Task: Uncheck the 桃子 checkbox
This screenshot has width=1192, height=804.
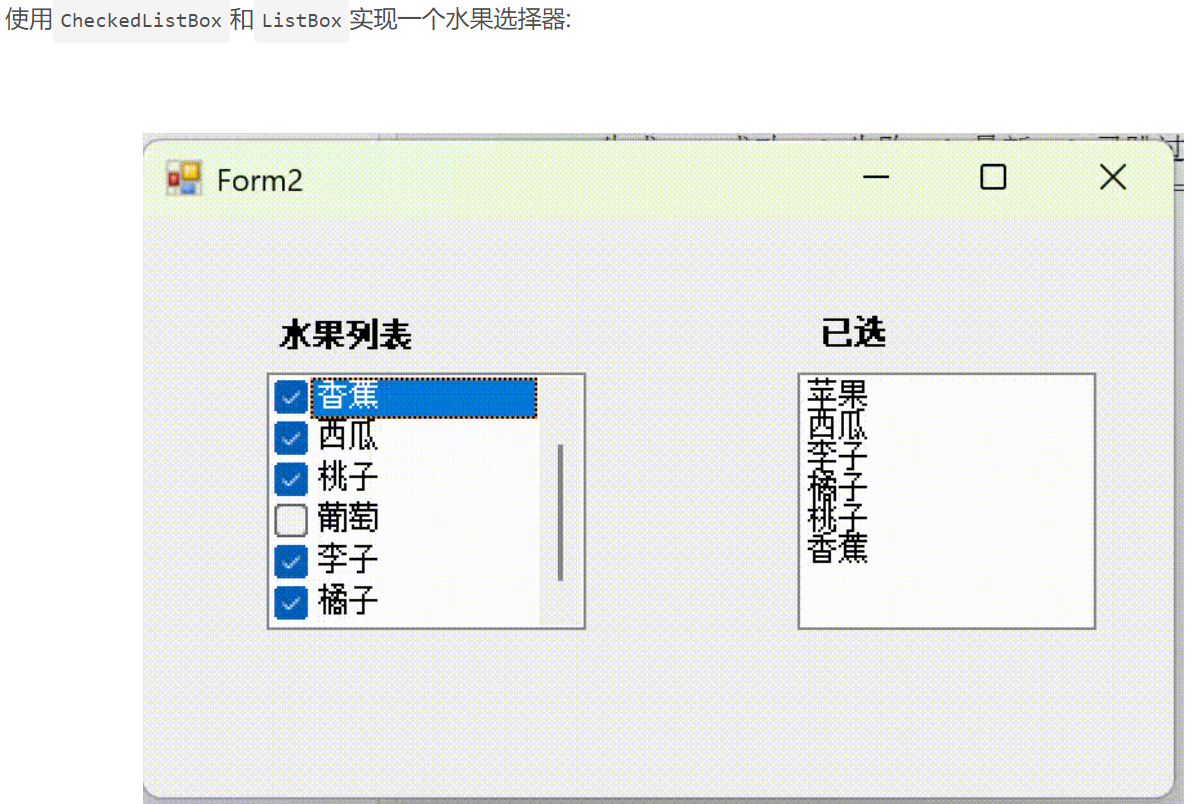Action: tap(290, 479)
